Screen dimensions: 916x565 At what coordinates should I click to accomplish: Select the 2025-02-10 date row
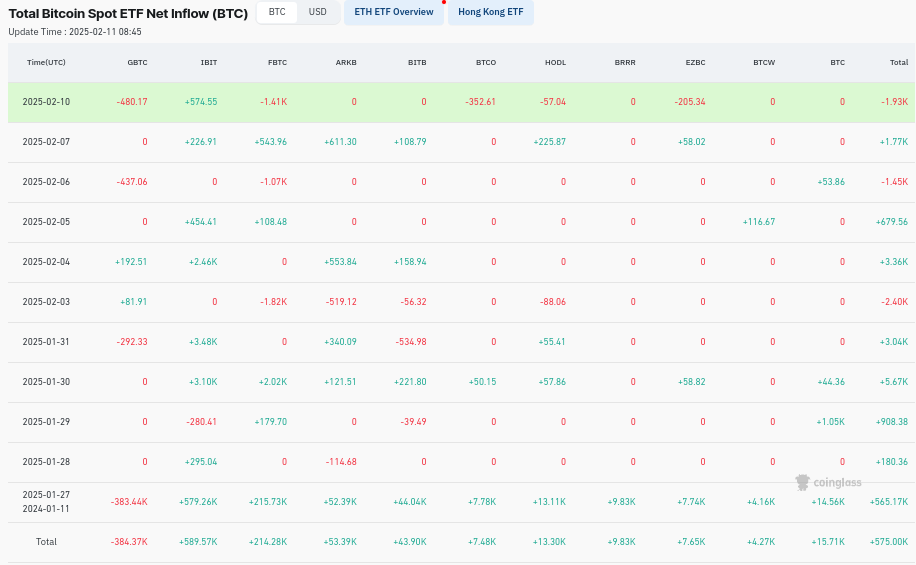(462, 102)
